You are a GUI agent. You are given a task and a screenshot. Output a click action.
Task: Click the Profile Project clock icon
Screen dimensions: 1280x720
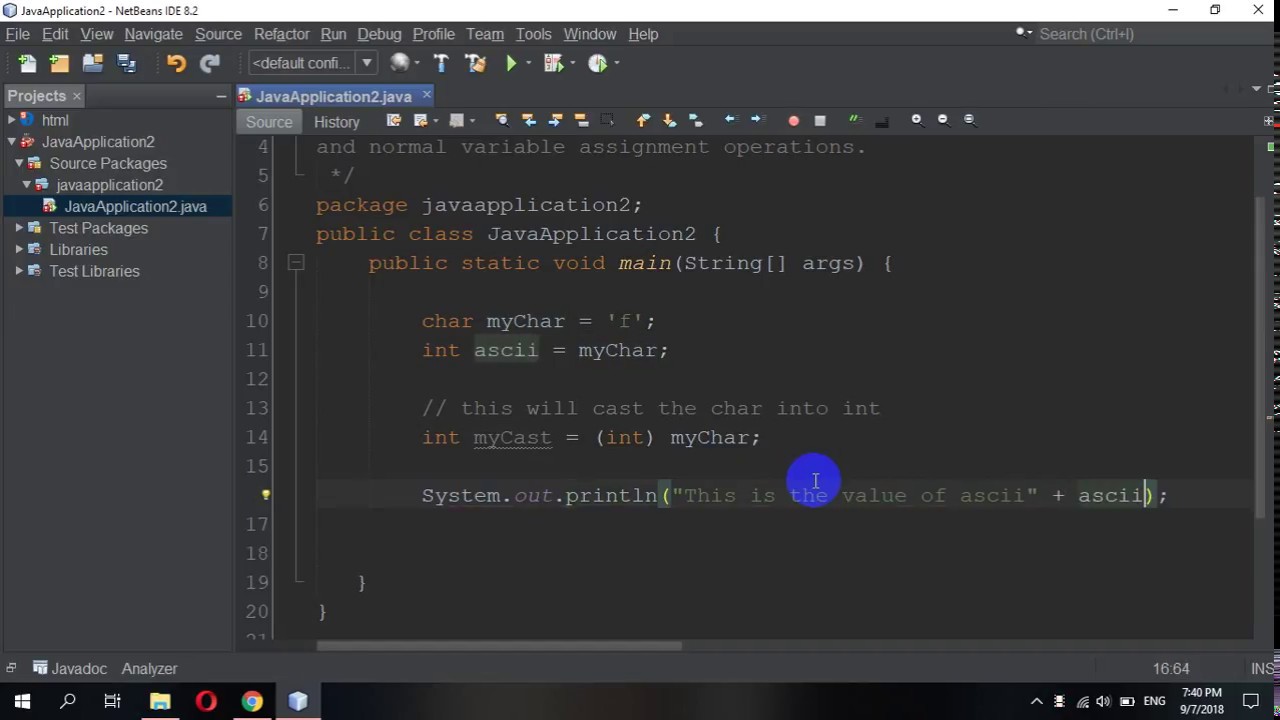(598, 63)
